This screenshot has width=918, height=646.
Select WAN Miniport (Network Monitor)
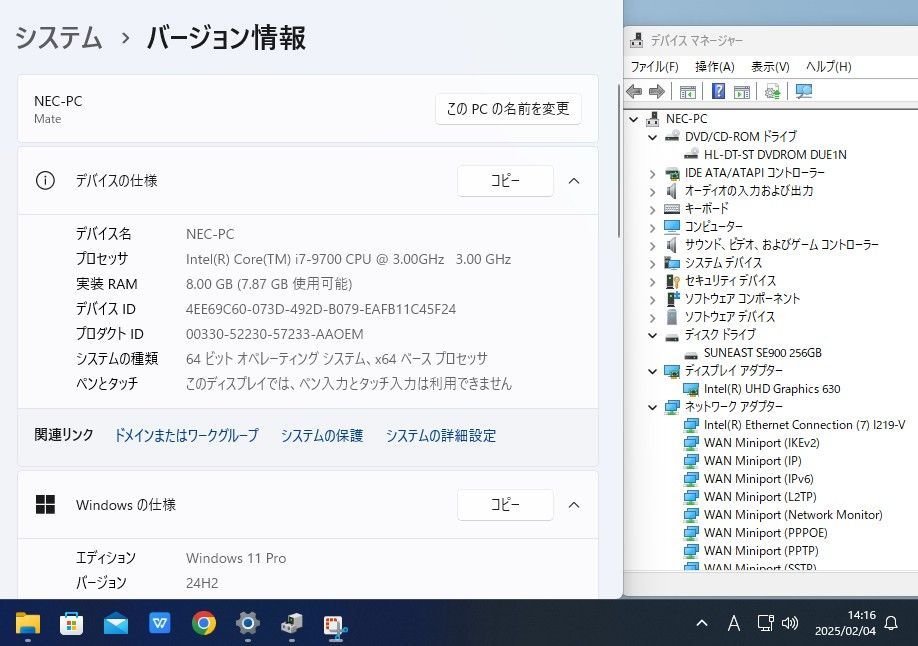793,515
